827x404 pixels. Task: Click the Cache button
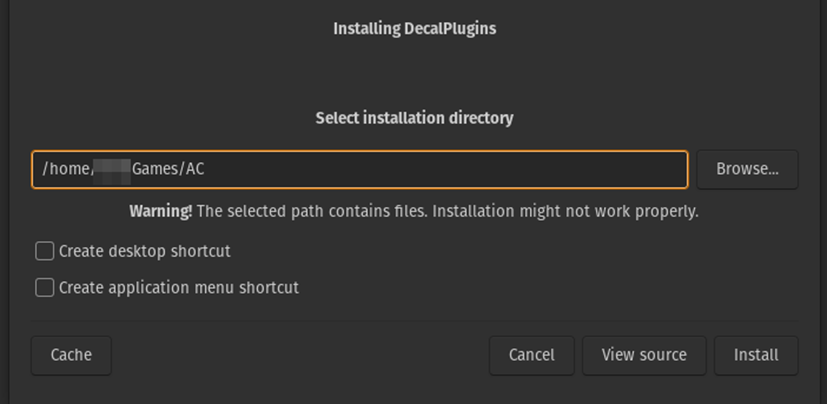pos(71,355)
